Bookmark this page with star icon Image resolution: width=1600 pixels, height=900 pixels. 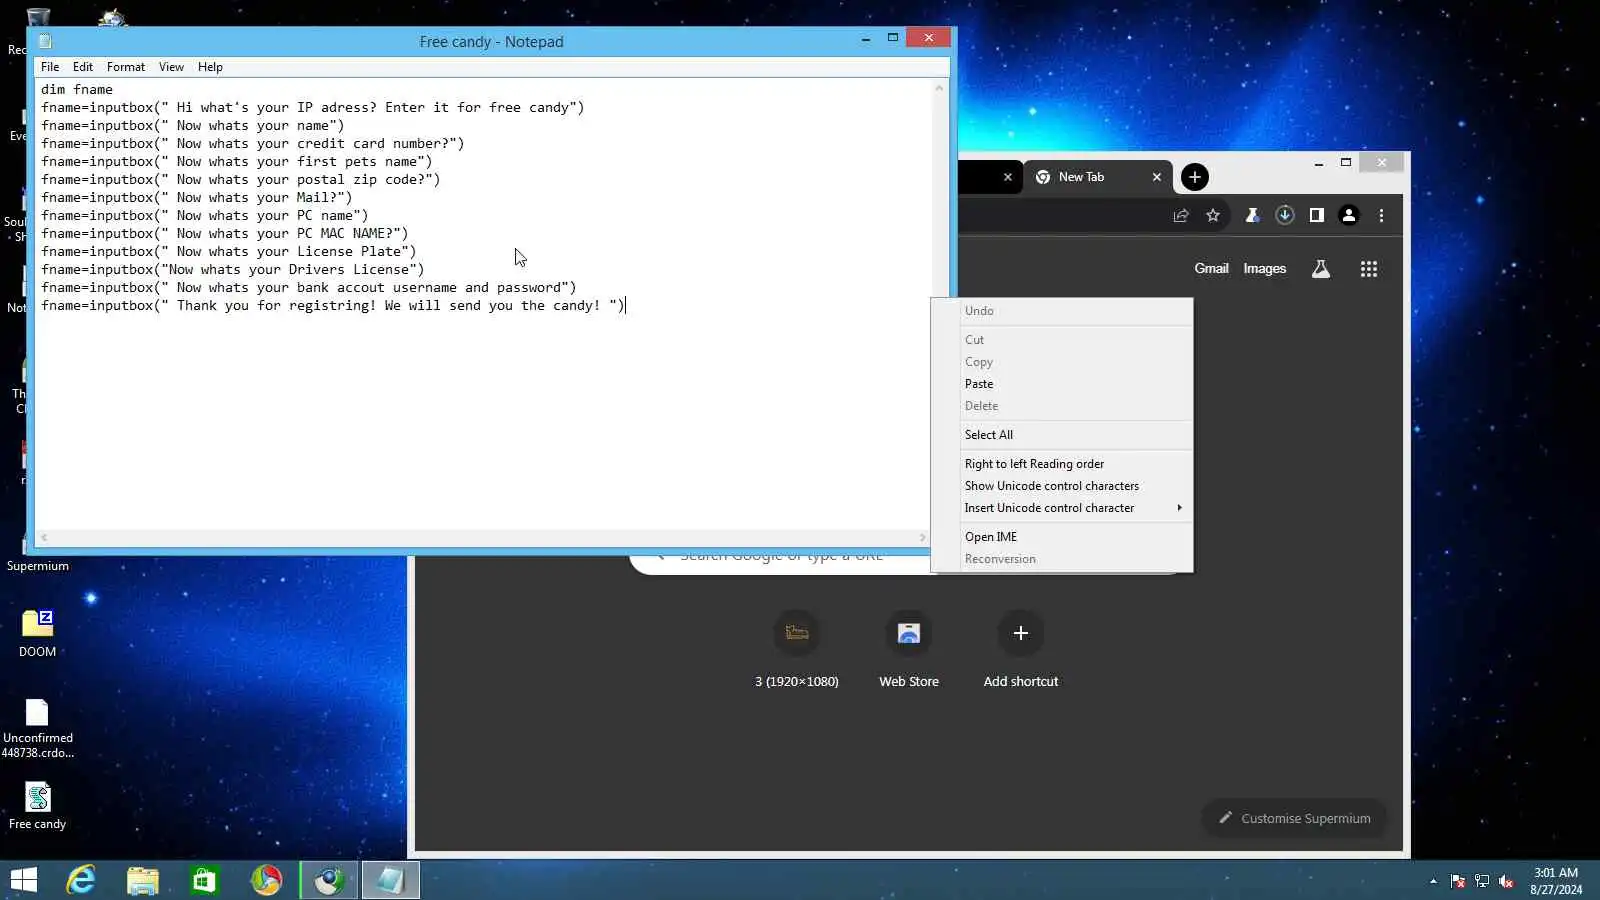tap(1213, 215)
